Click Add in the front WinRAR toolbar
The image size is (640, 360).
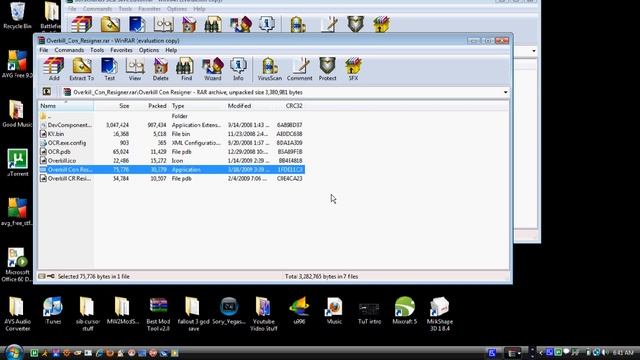(54, 69)
